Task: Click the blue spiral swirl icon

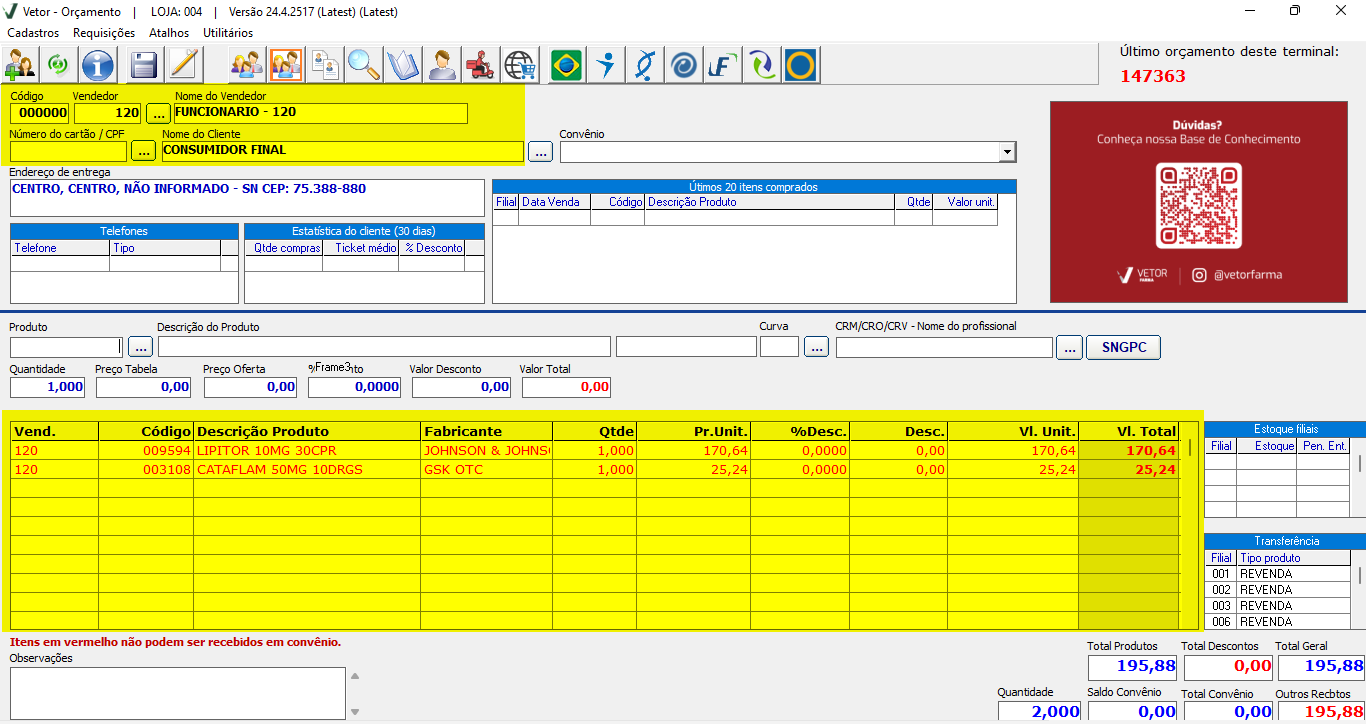Action: click(684, 65)
